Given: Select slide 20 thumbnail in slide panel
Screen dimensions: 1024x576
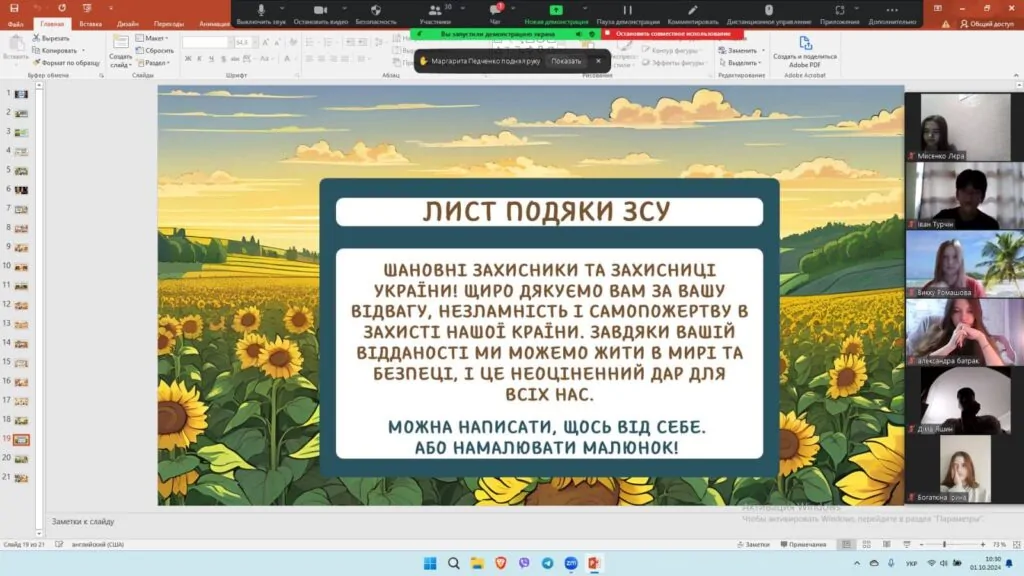Looking at the screenshot, I should click(21, 458).
